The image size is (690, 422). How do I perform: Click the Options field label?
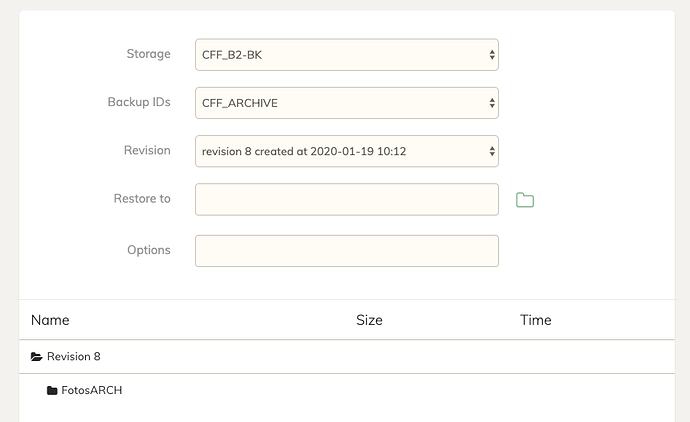pos(149,250)
